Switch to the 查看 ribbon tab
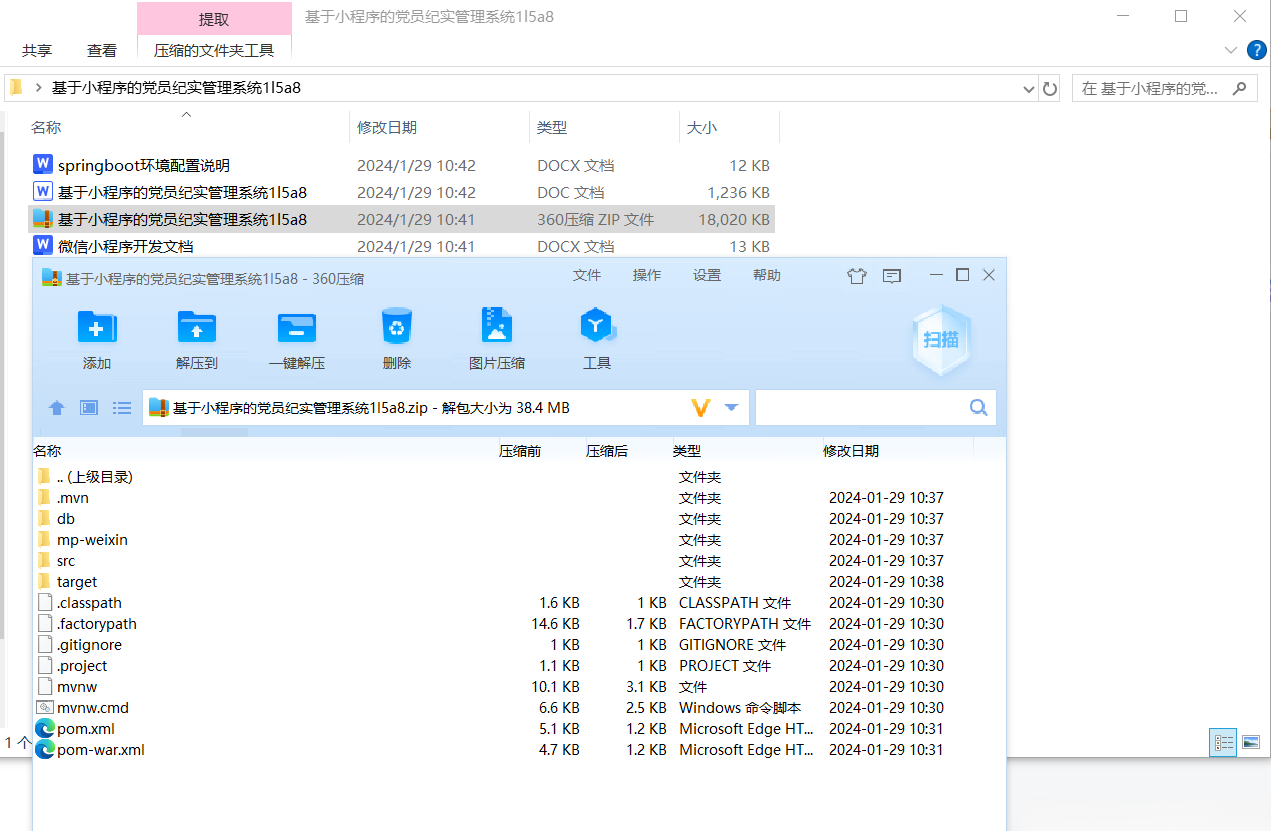The height and width of the screenshot is (831, 1271). [x=101, y=50]
